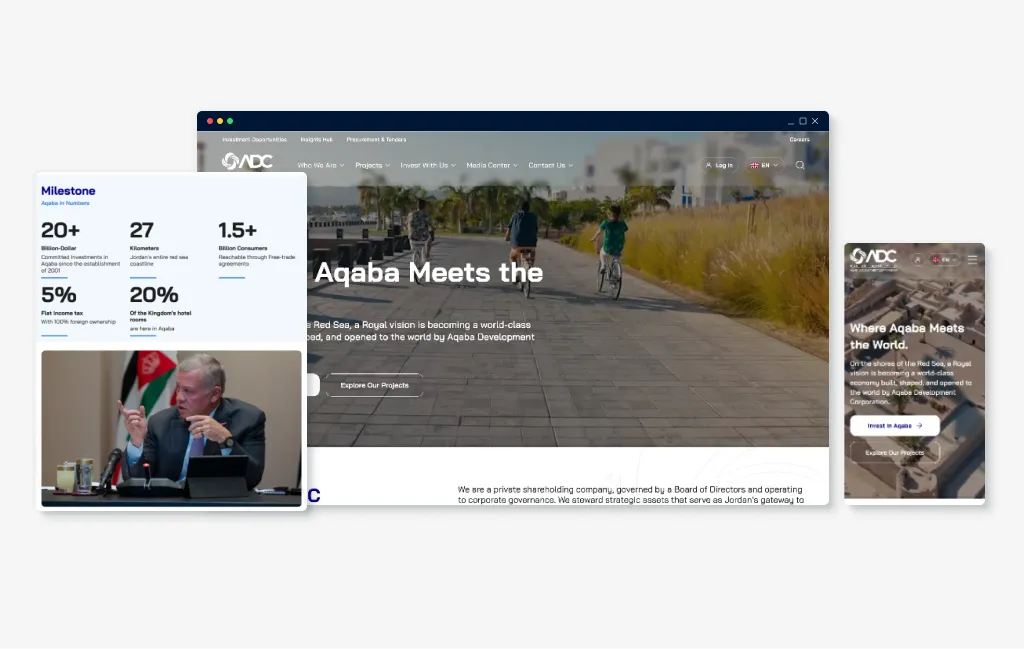Open the EN language selector in the desktop header

pos(763,165)
